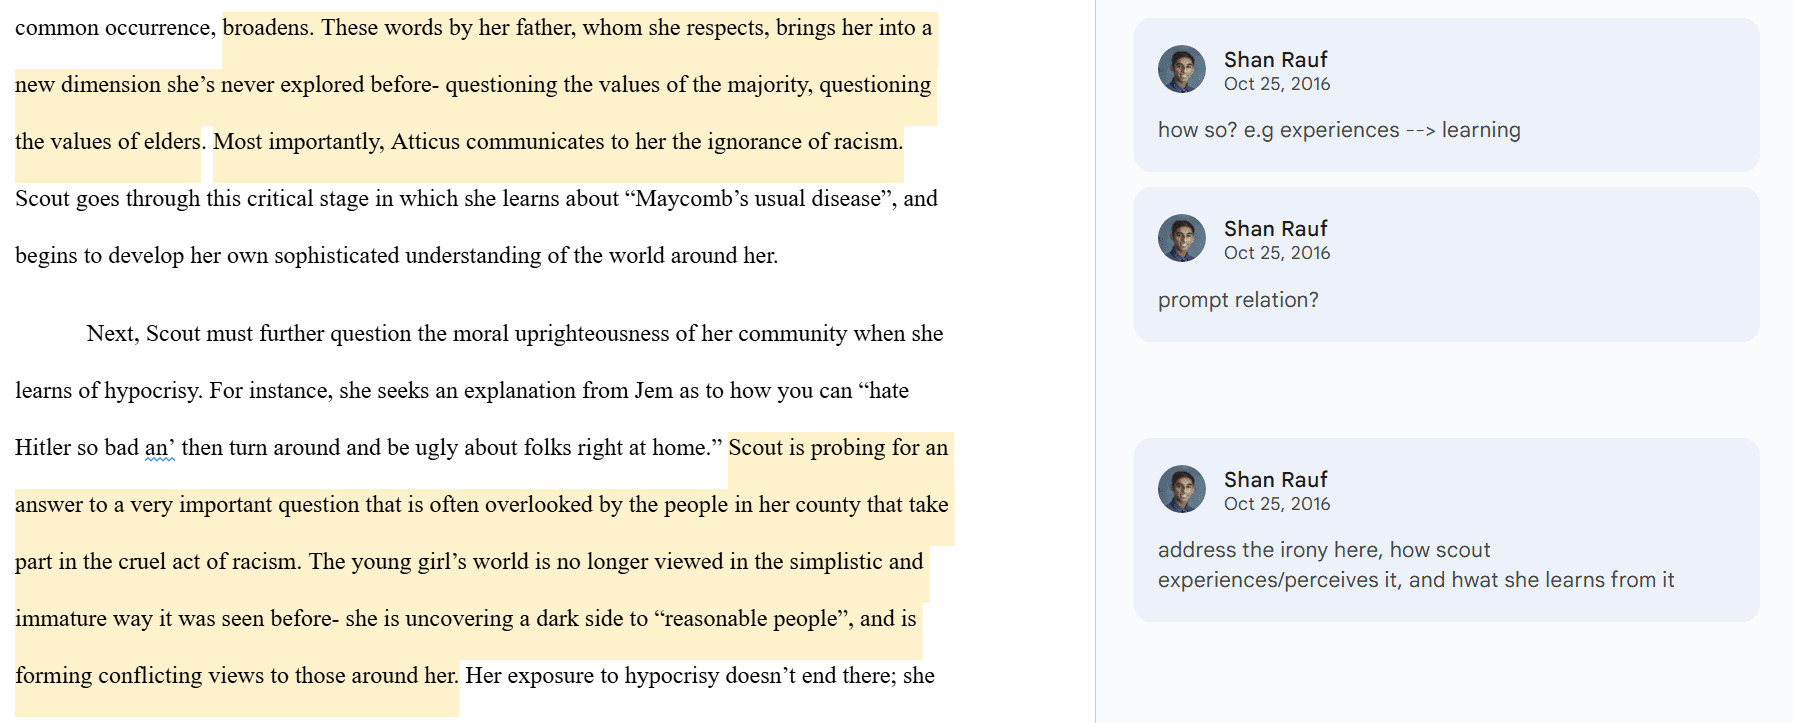
Task: Click the date on the 'address the irony' comment
Action: coord(1276,504)
